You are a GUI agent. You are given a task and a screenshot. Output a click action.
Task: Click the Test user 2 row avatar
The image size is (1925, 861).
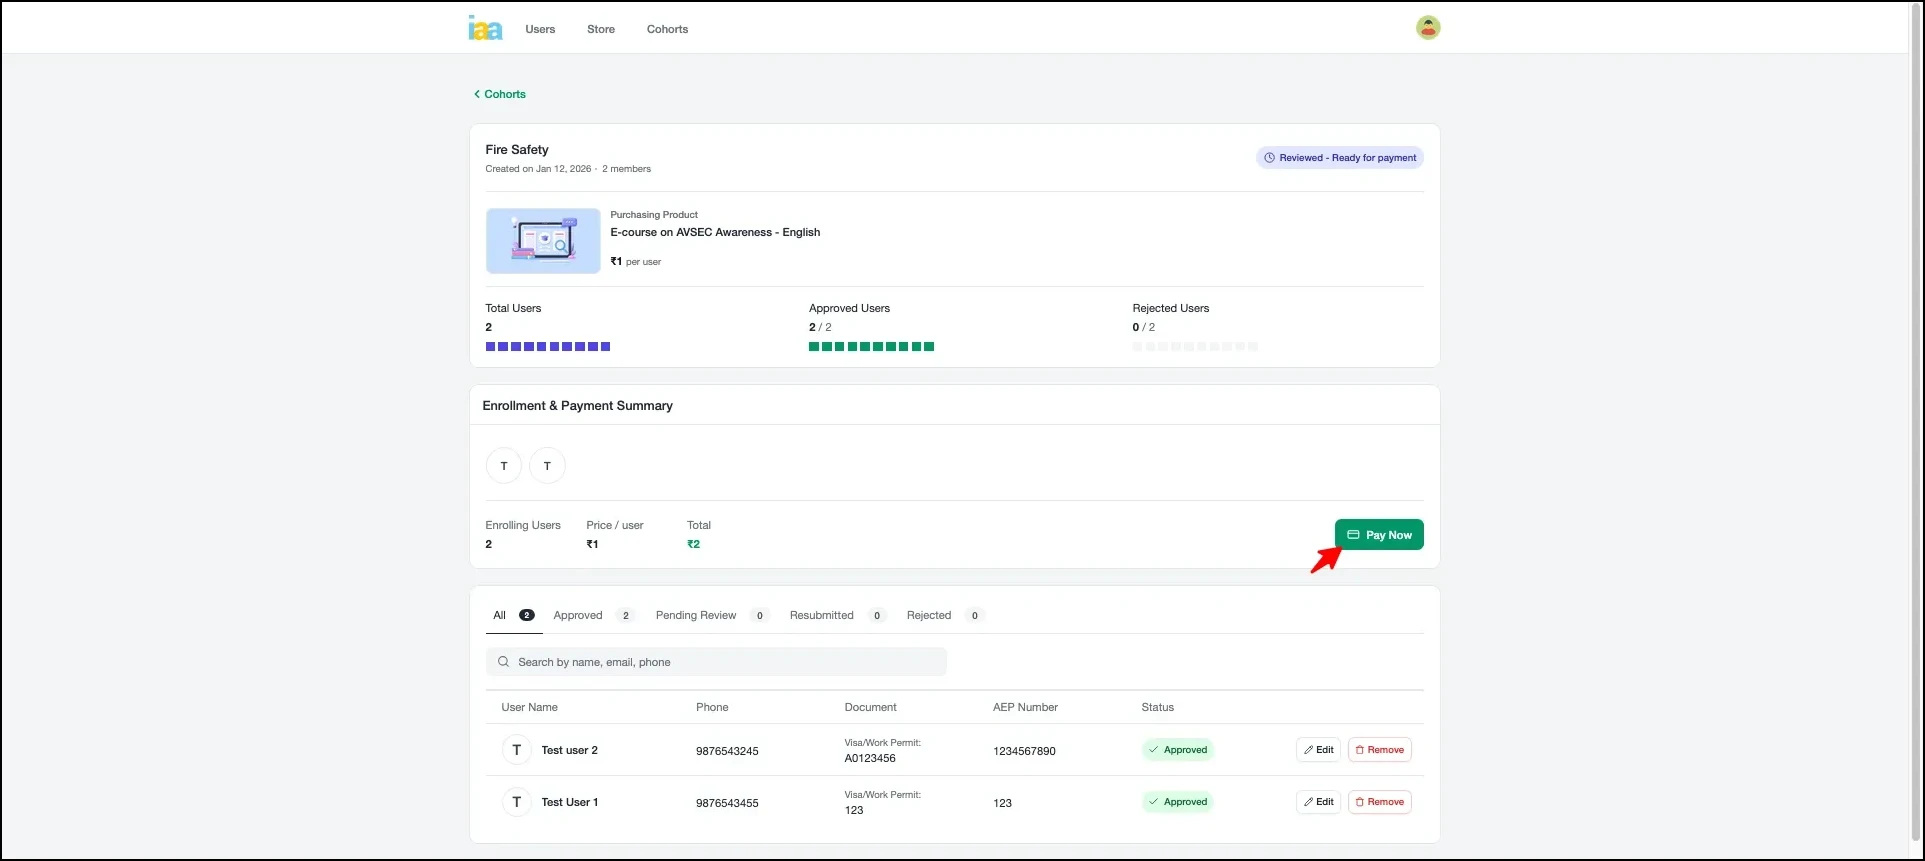[x=516, y=750]
